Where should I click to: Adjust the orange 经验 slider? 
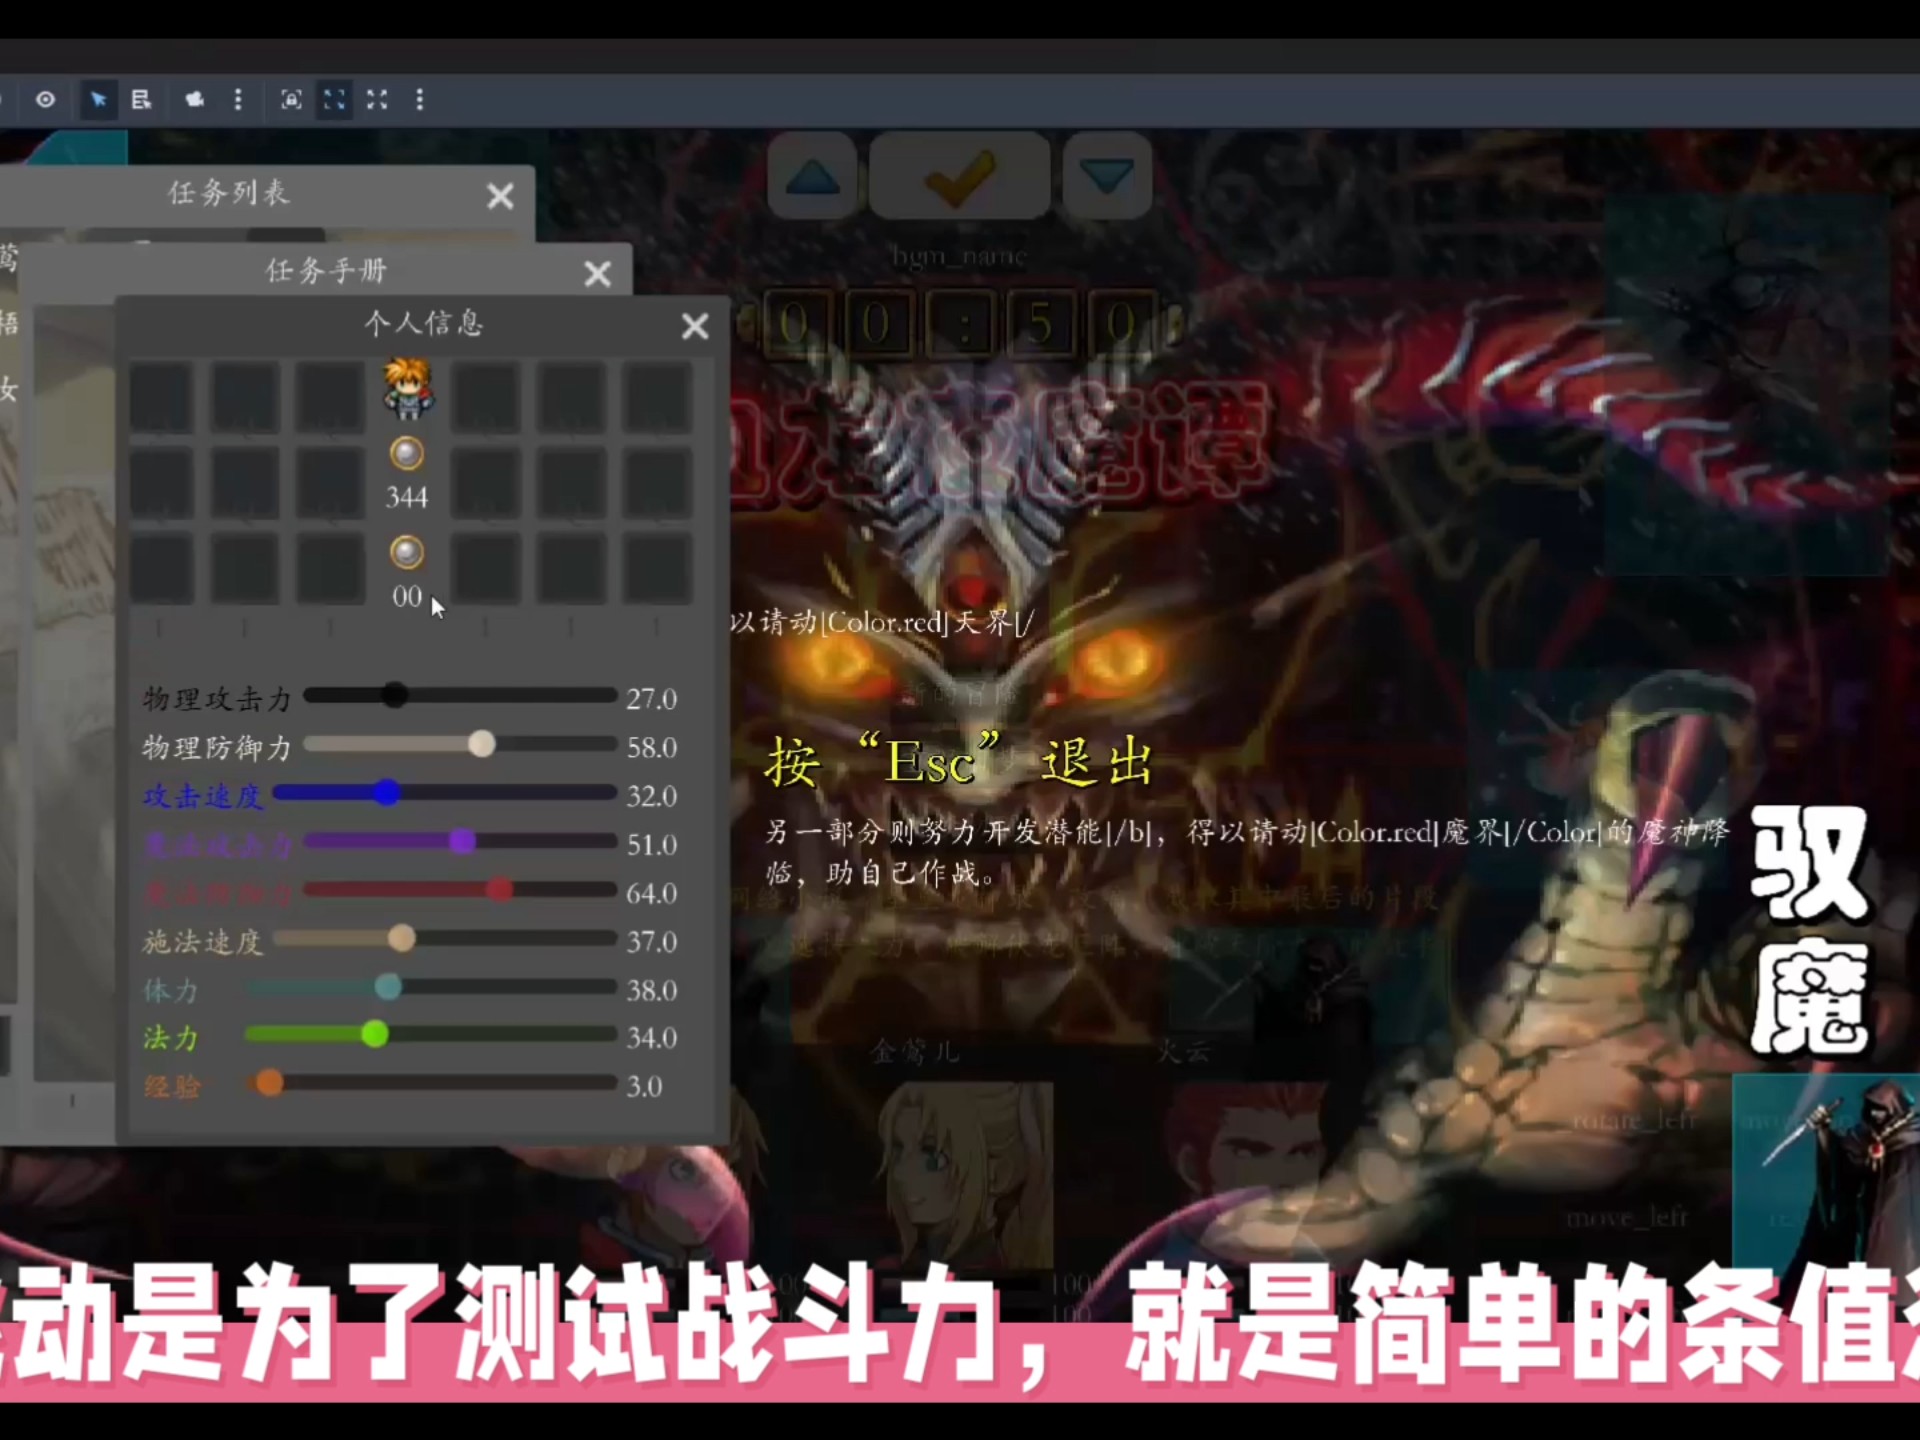point(431,1083)
